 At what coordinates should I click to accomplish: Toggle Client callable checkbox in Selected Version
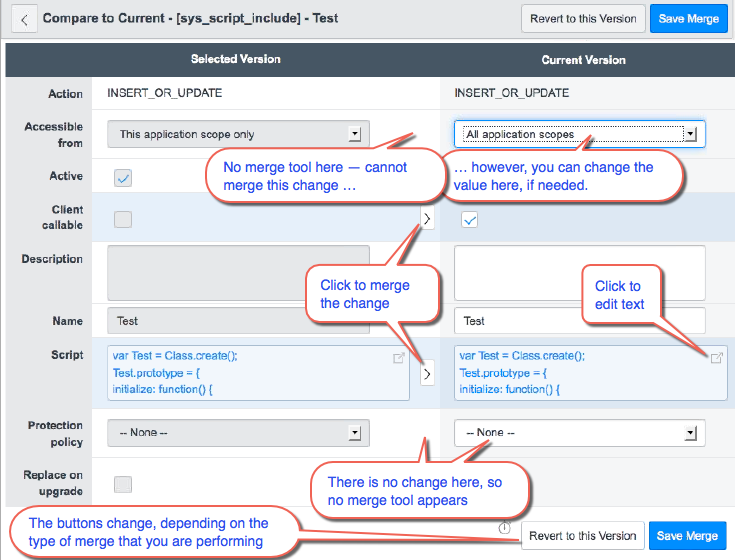(x=123, y=219)
